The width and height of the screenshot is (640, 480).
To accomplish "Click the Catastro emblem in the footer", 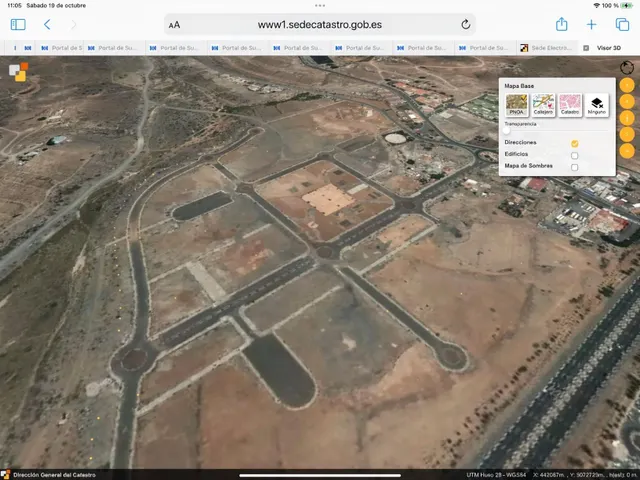I will click(x=5, y=475).
